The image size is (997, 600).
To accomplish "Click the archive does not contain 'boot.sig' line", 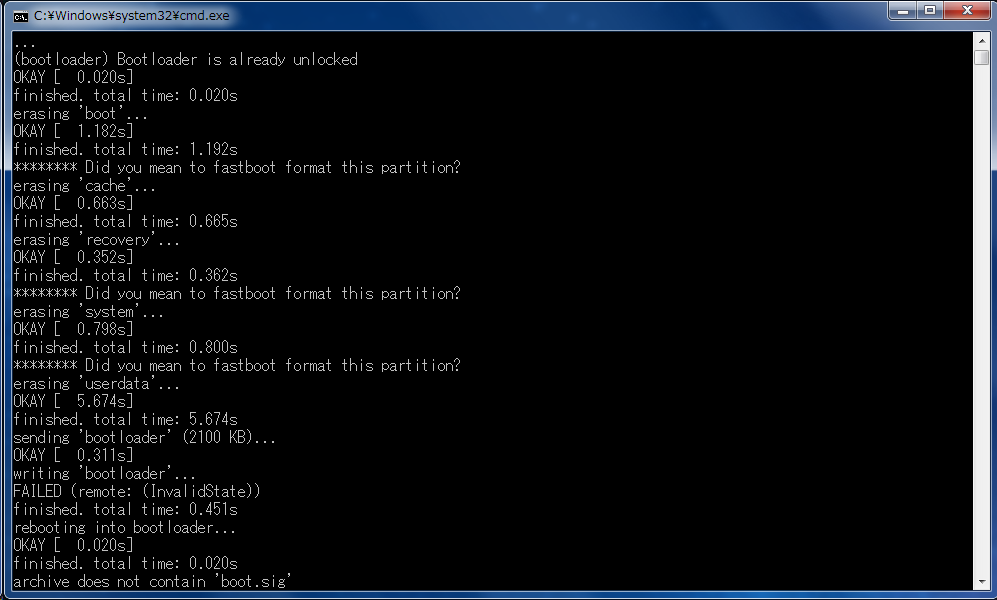I will pyautogui.click(x=152, y=582).
